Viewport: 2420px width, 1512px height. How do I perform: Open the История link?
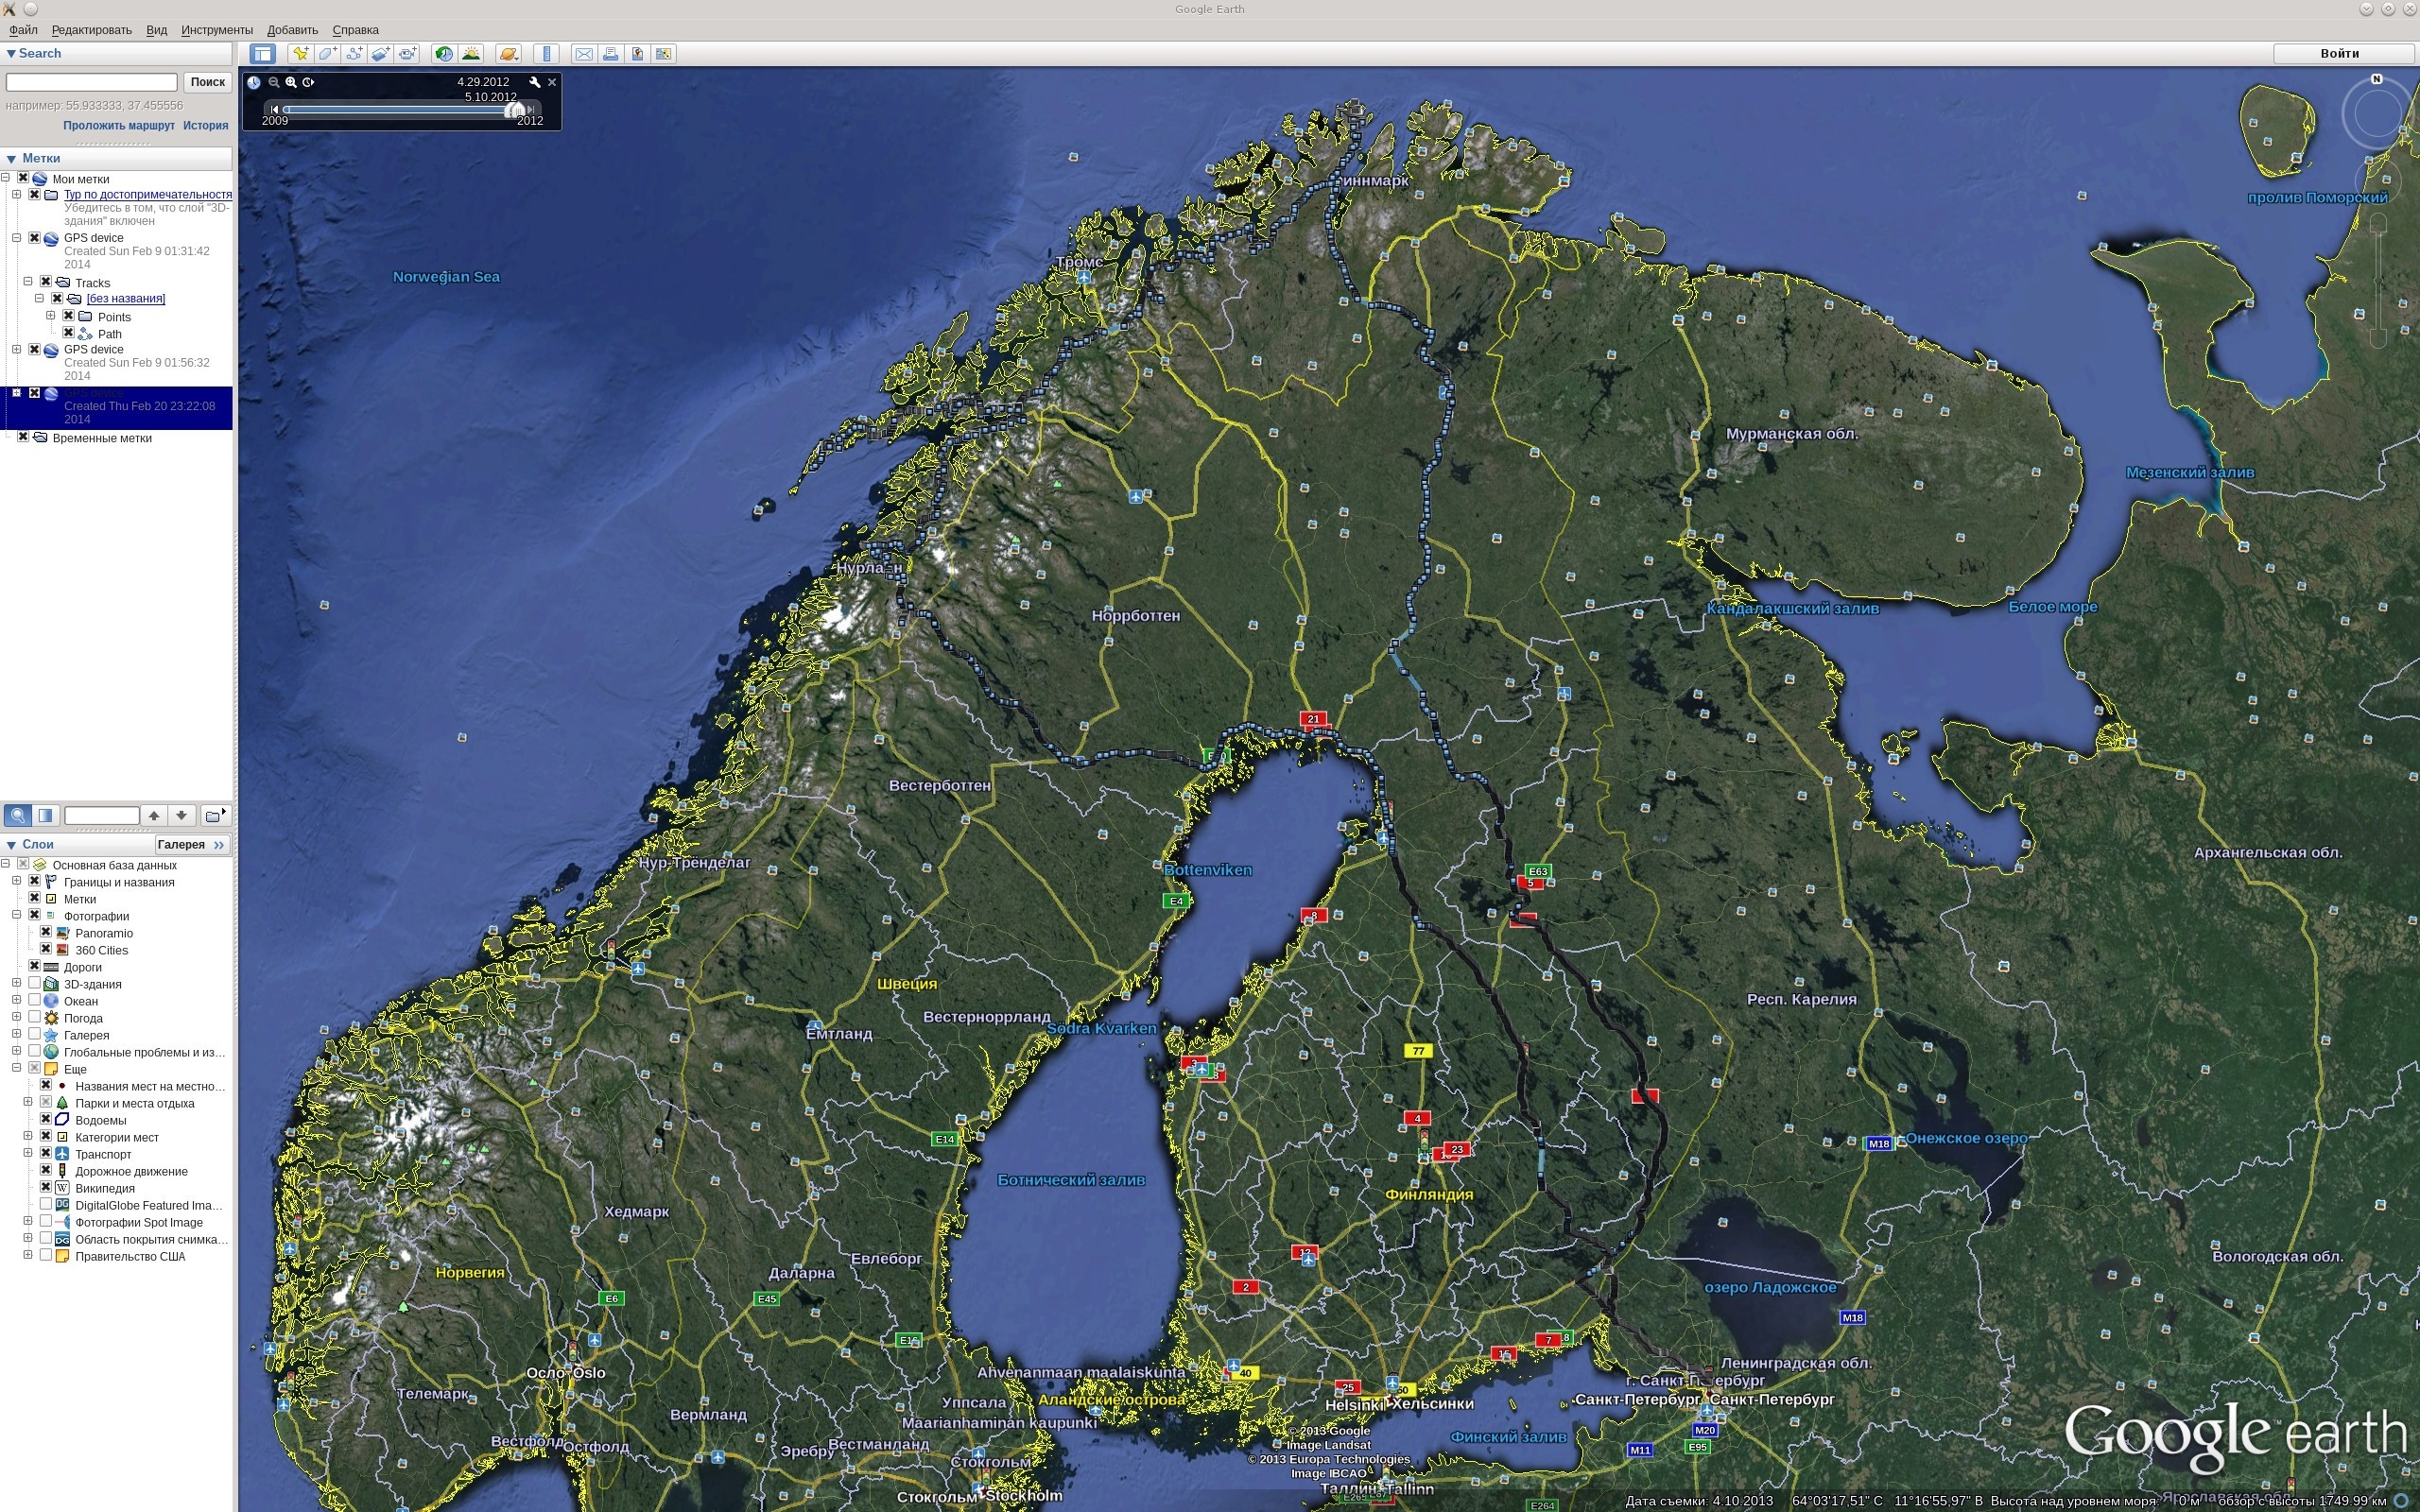pyautogui.click(x=206, y=126)
